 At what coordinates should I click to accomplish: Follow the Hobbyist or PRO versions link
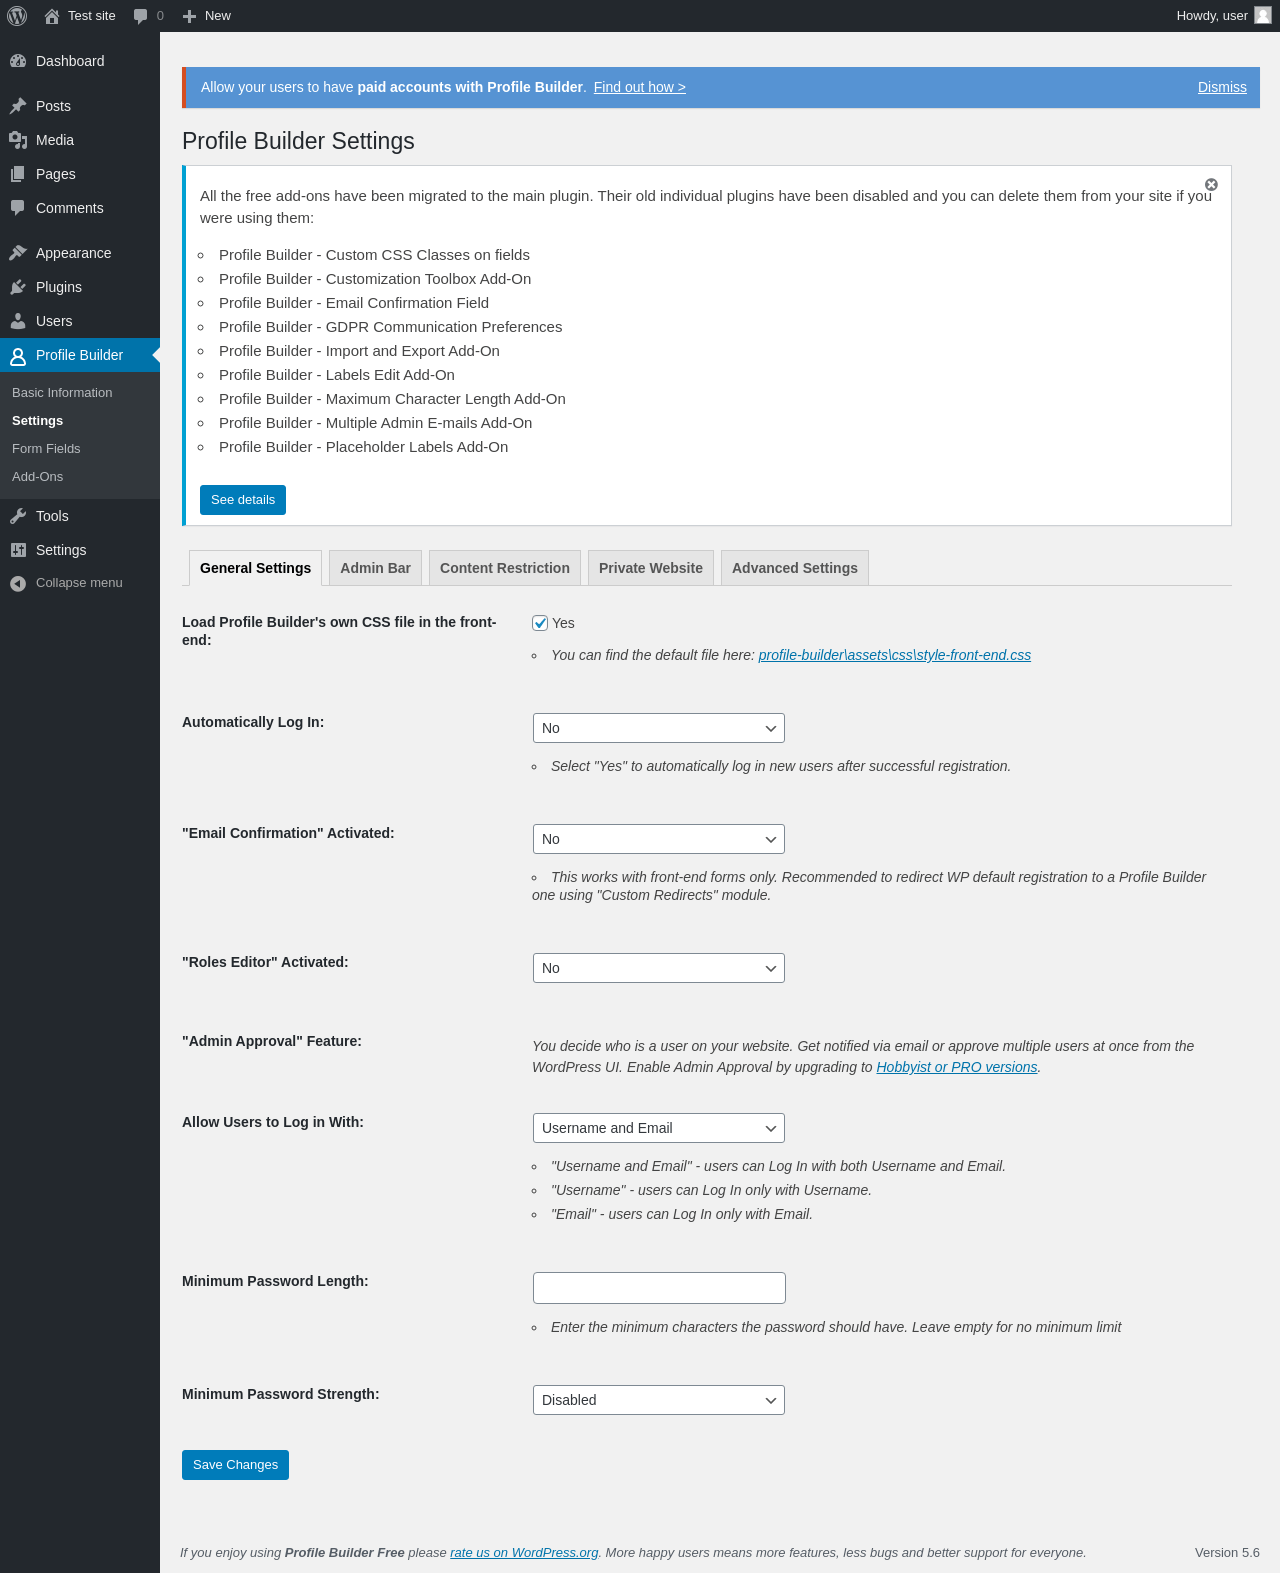point(956,1067)
